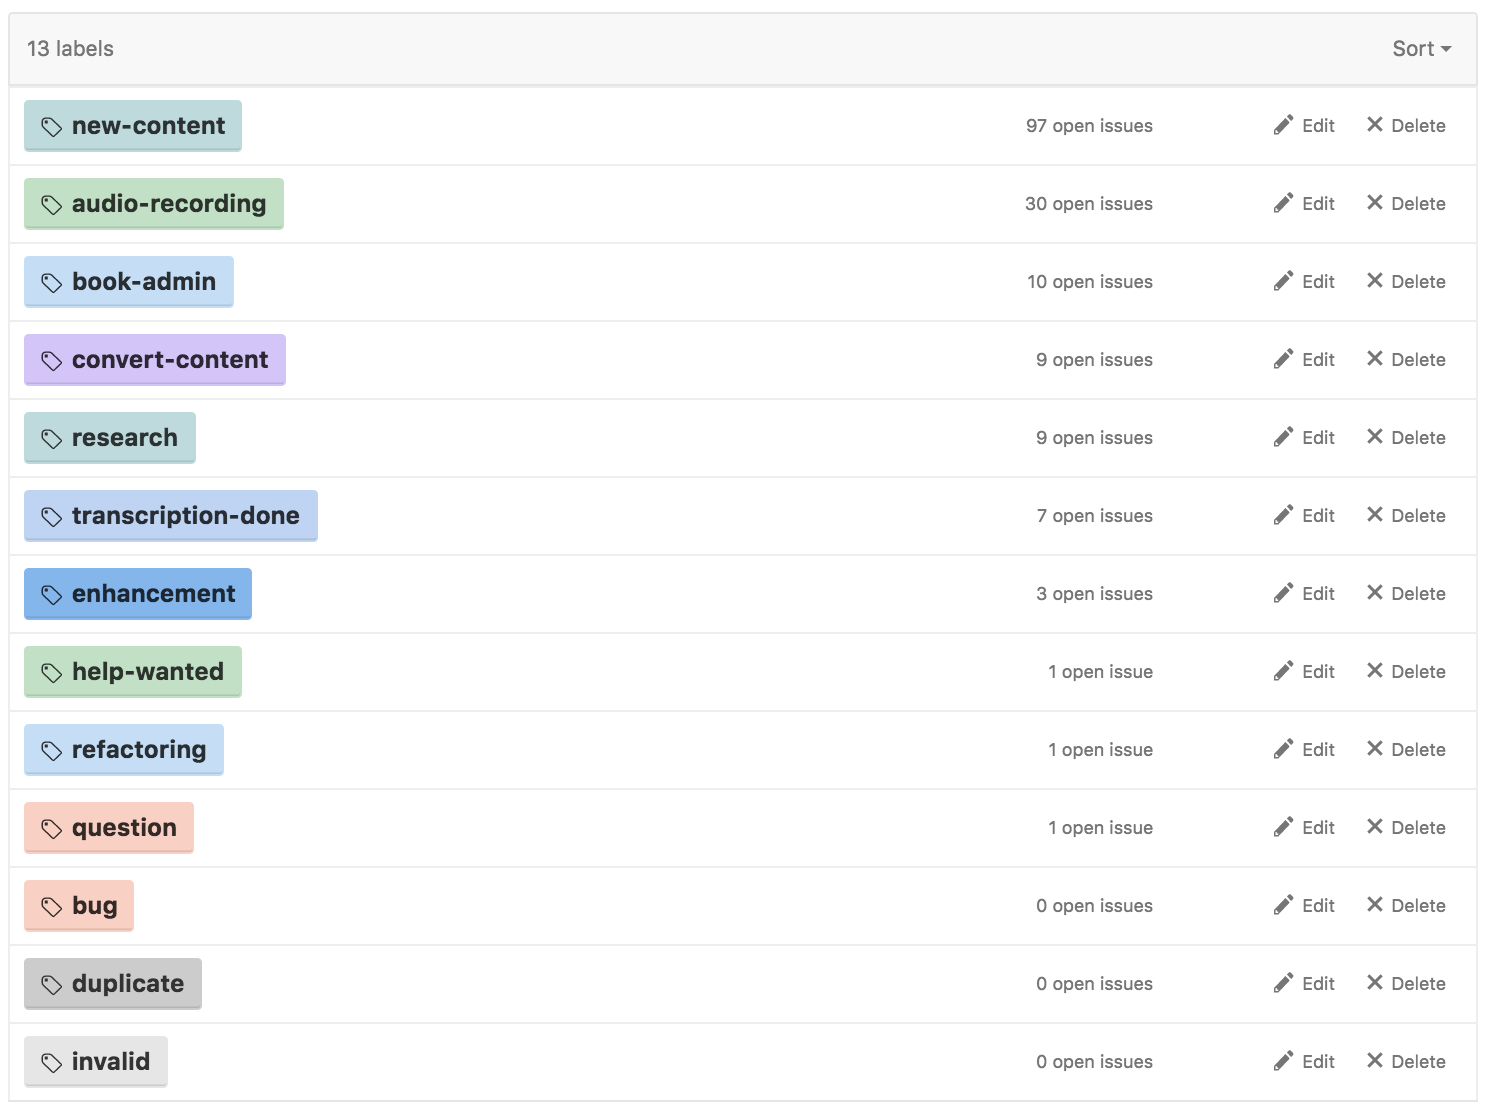
Task: View 97 open issues for new-content
Action: tap(1089, 126)
